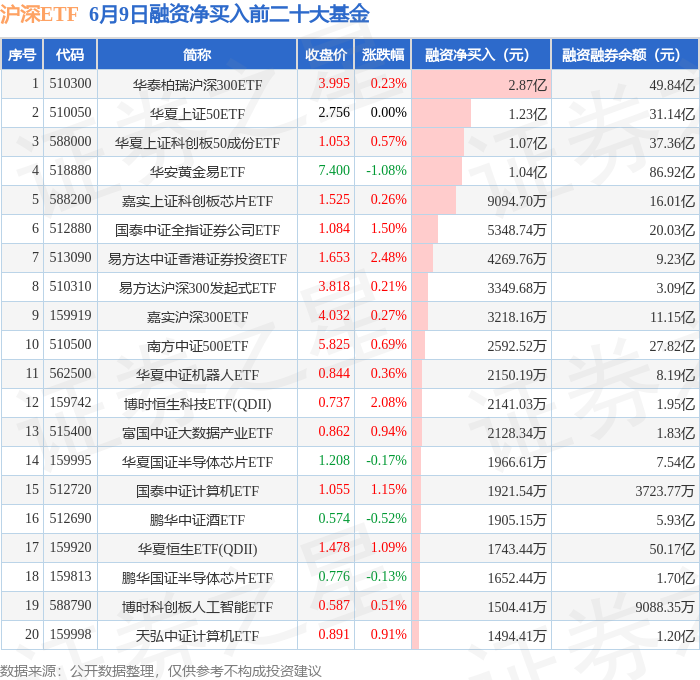The height and width of the screenshot is (680, 700).
Task: Select fund name 国泰中证全指证券公司ETF
Action: coord(197,229)
